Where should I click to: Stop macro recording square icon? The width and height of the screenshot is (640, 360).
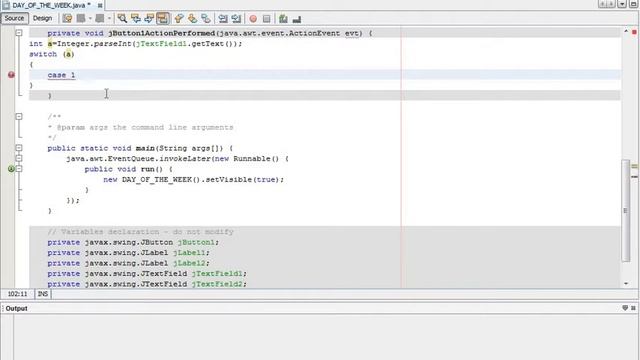(267, 19)
